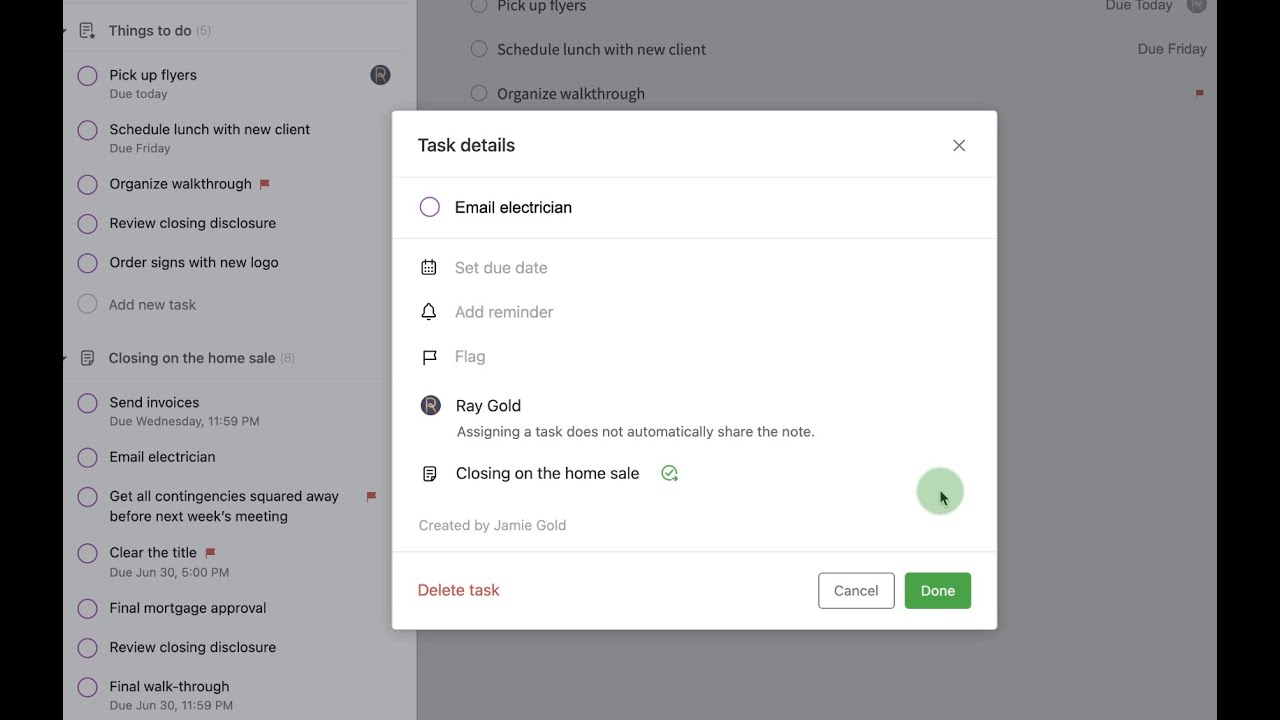Check off Email electrician in sidebar list

pos(88,457)
